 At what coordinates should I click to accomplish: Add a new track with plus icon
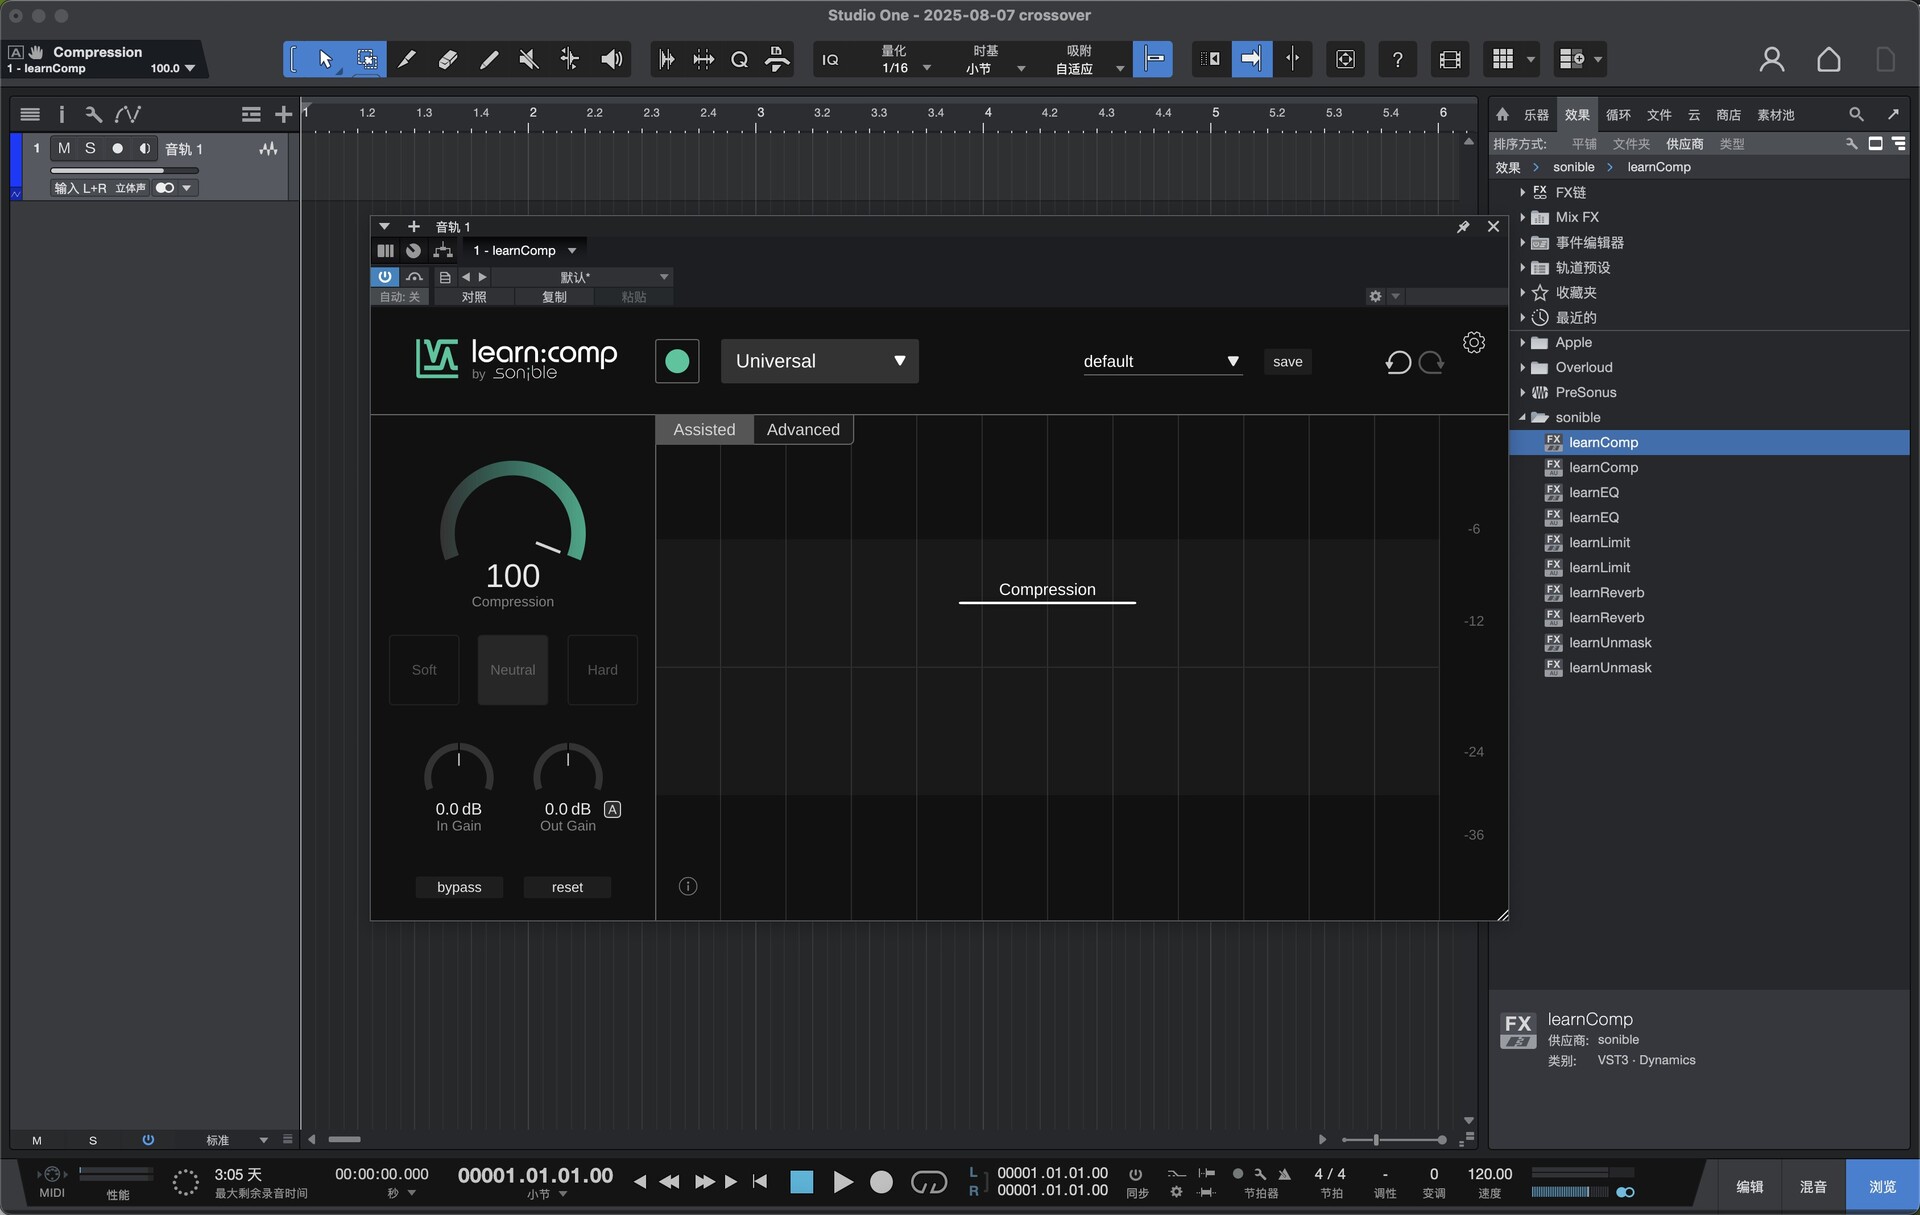(283, 114)
